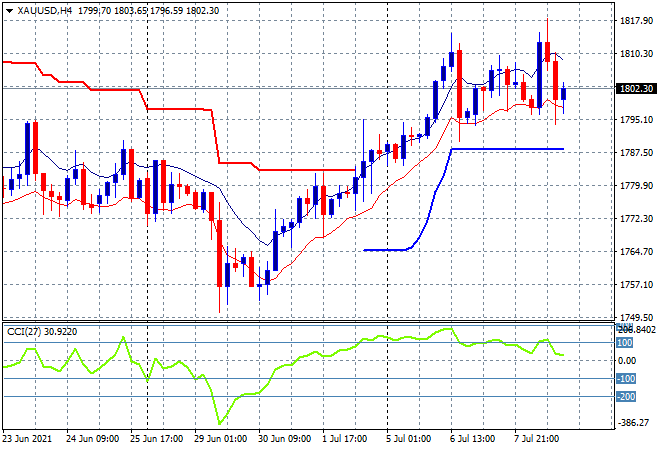Select the CCI minimum -386.27 label
Screen dimensions: 660x450
tap(633, 422)
